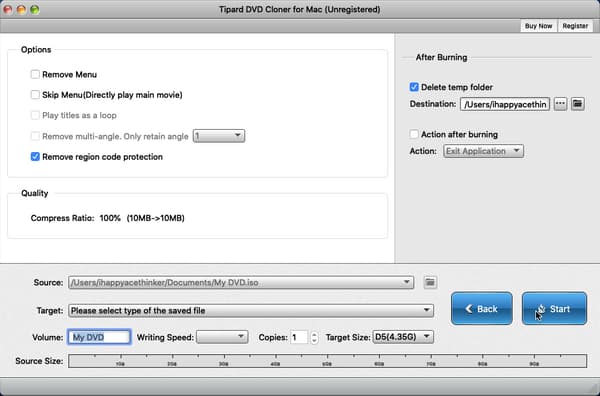Increase copies with stepper up arrow
The height and width of the screenshot is (396, 600).
pyautogui.click(x=314, y=334)
